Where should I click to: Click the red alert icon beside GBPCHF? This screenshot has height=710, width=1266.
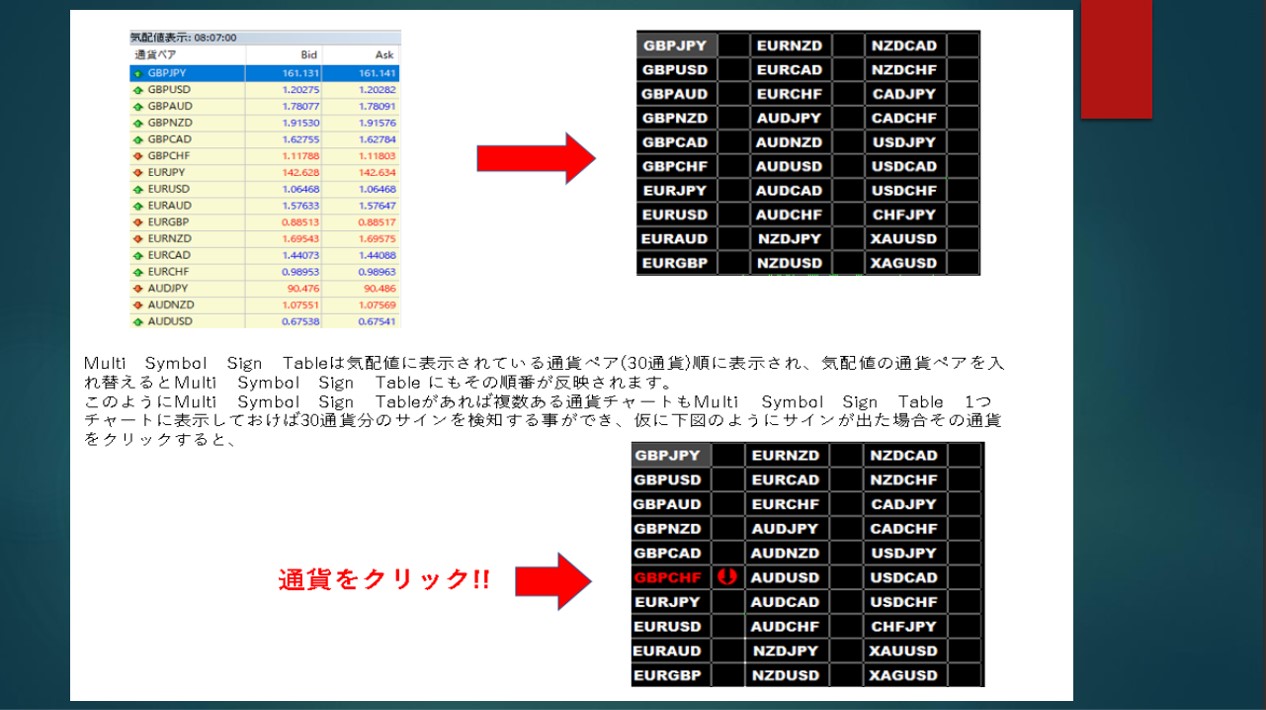click(727, 577)
